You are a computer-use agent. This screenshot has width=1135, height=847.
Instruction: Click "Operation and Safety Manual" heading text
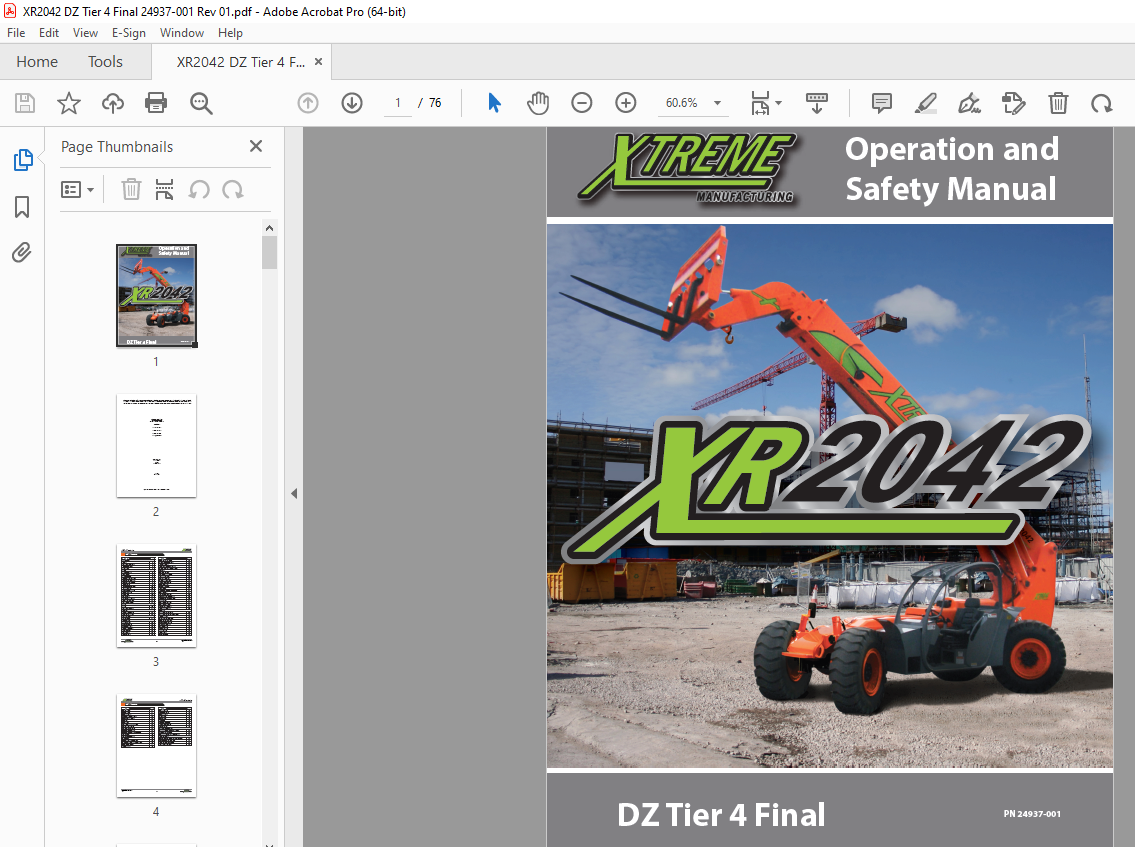pos(951,169)
